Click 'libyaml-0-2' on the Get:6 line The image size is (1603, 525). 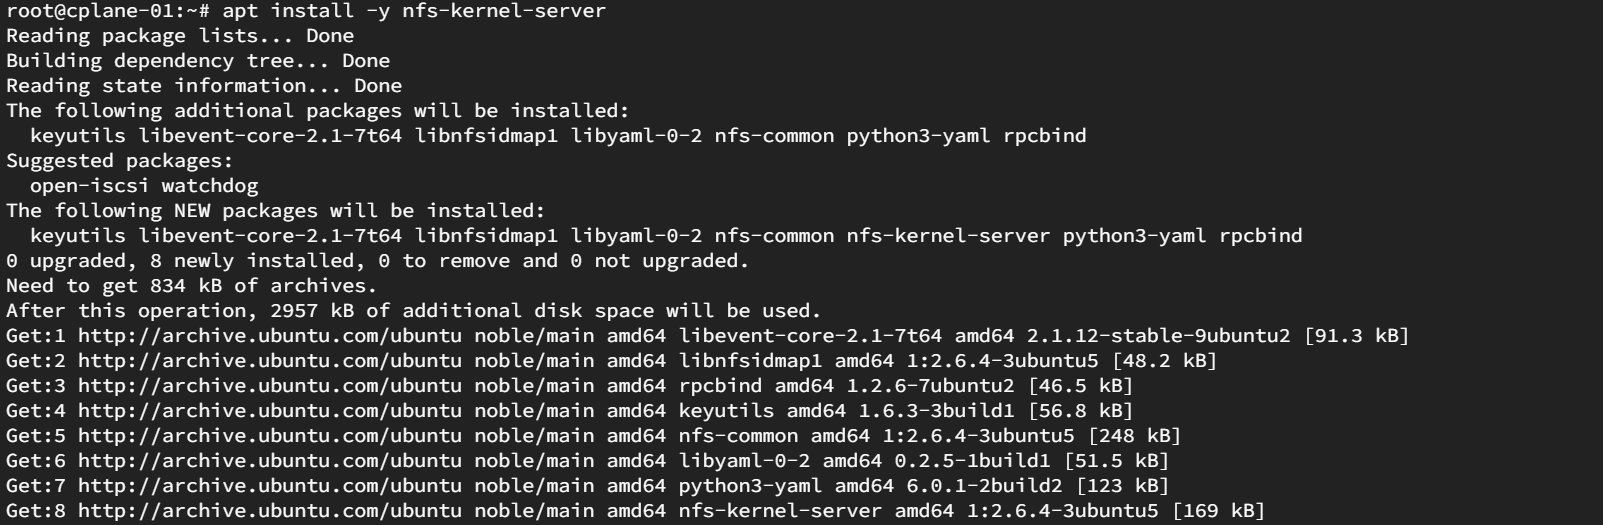744,461
